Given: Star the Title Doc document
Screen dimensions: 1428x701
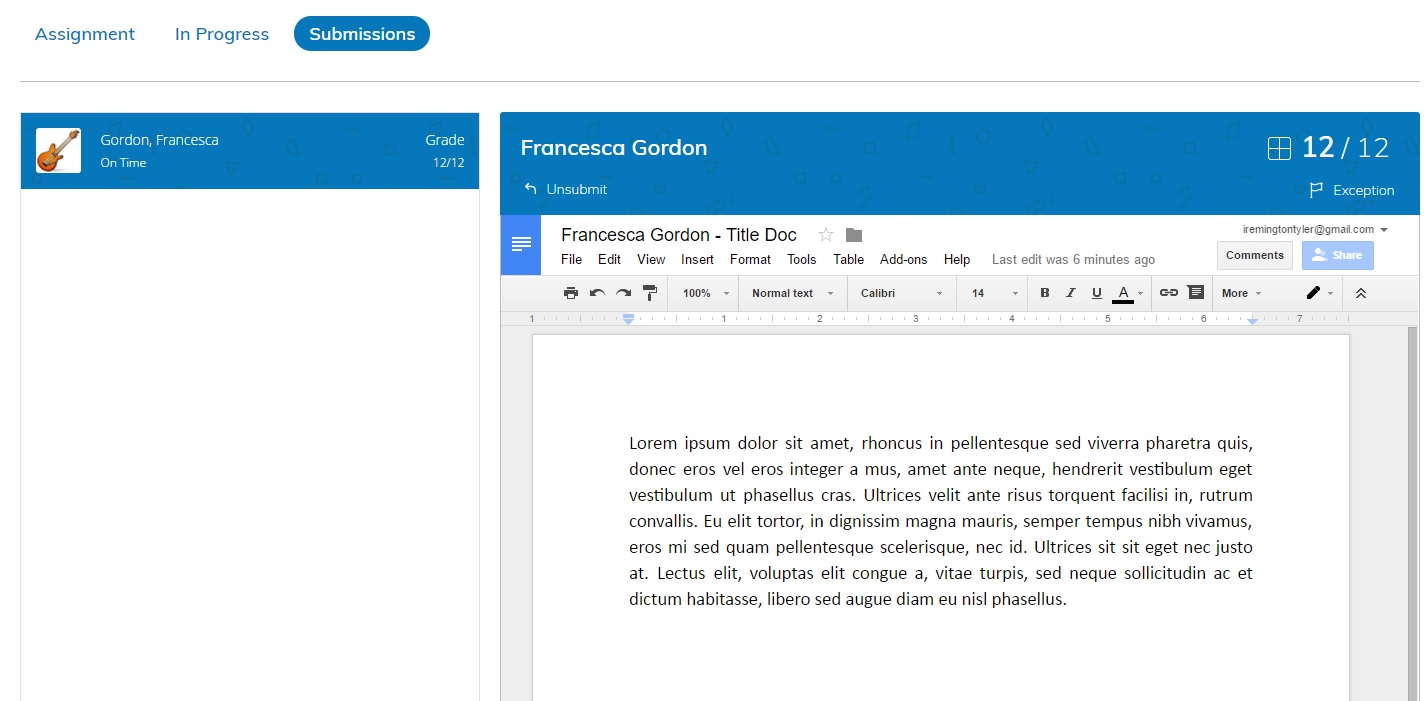Looking at the screenshot, I should [826, 235].
